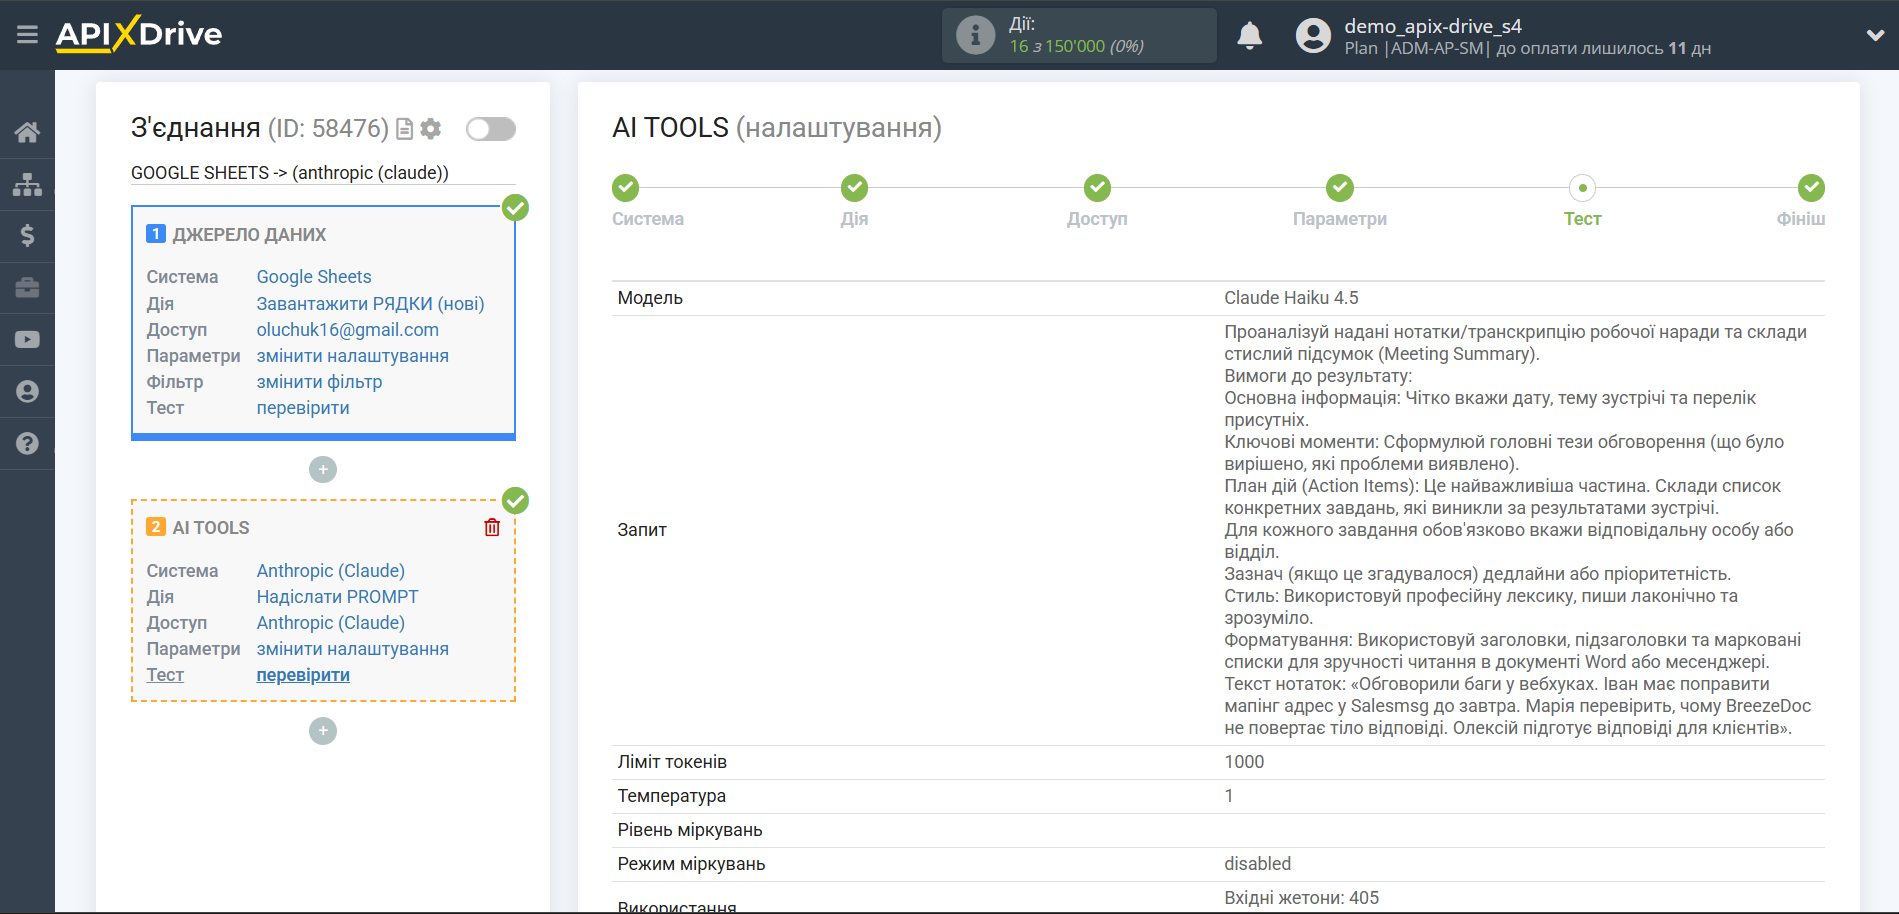The height and width of the screenshot is (914, 1899).
Task: Open the connections sitemap icon
Action: (27, 184)
